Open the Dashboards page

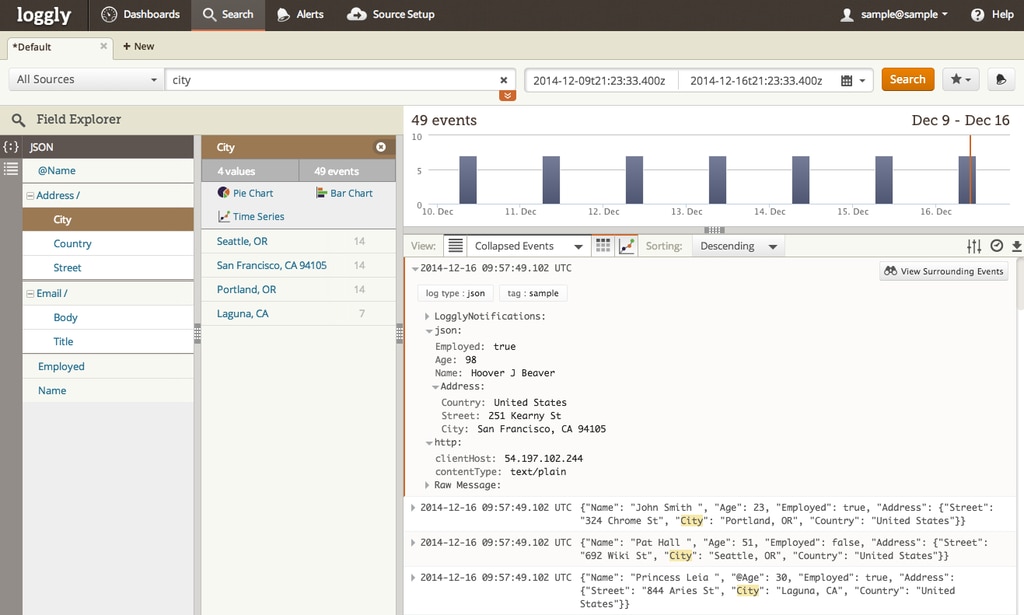point(141,15)
